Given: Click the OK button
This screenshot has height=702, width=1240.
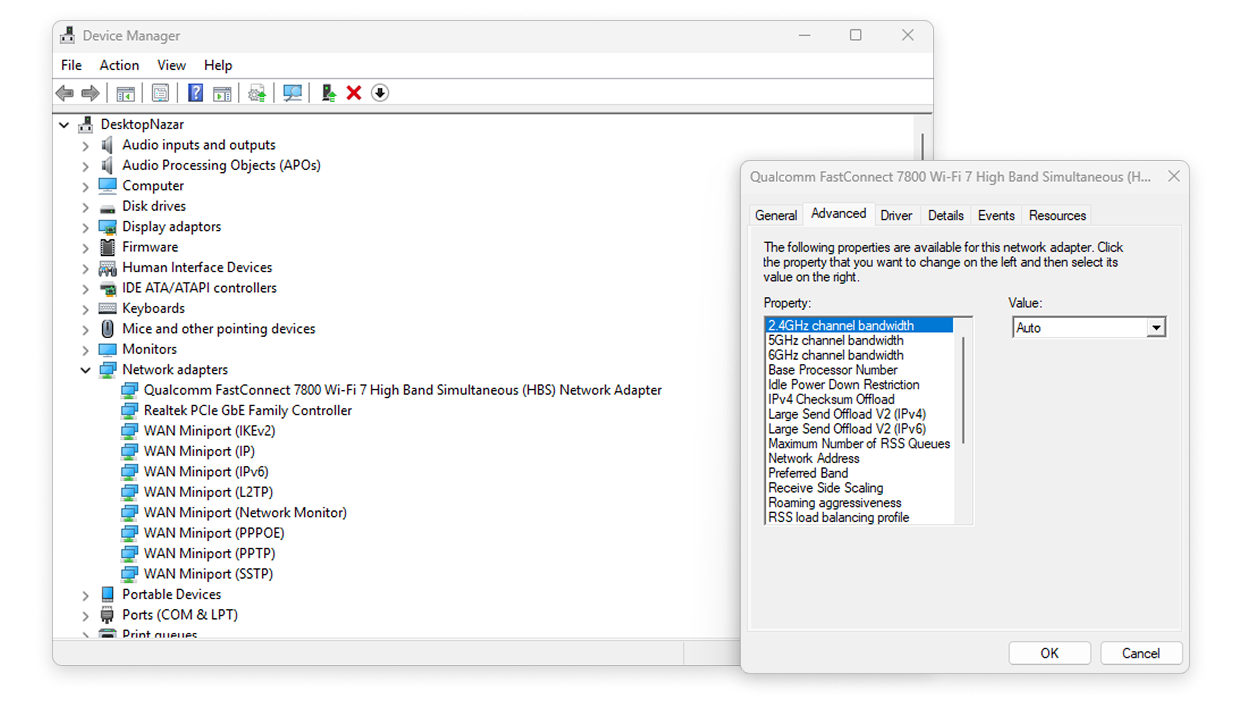Looking at the screenshot, I should (x=1049, y=652).
